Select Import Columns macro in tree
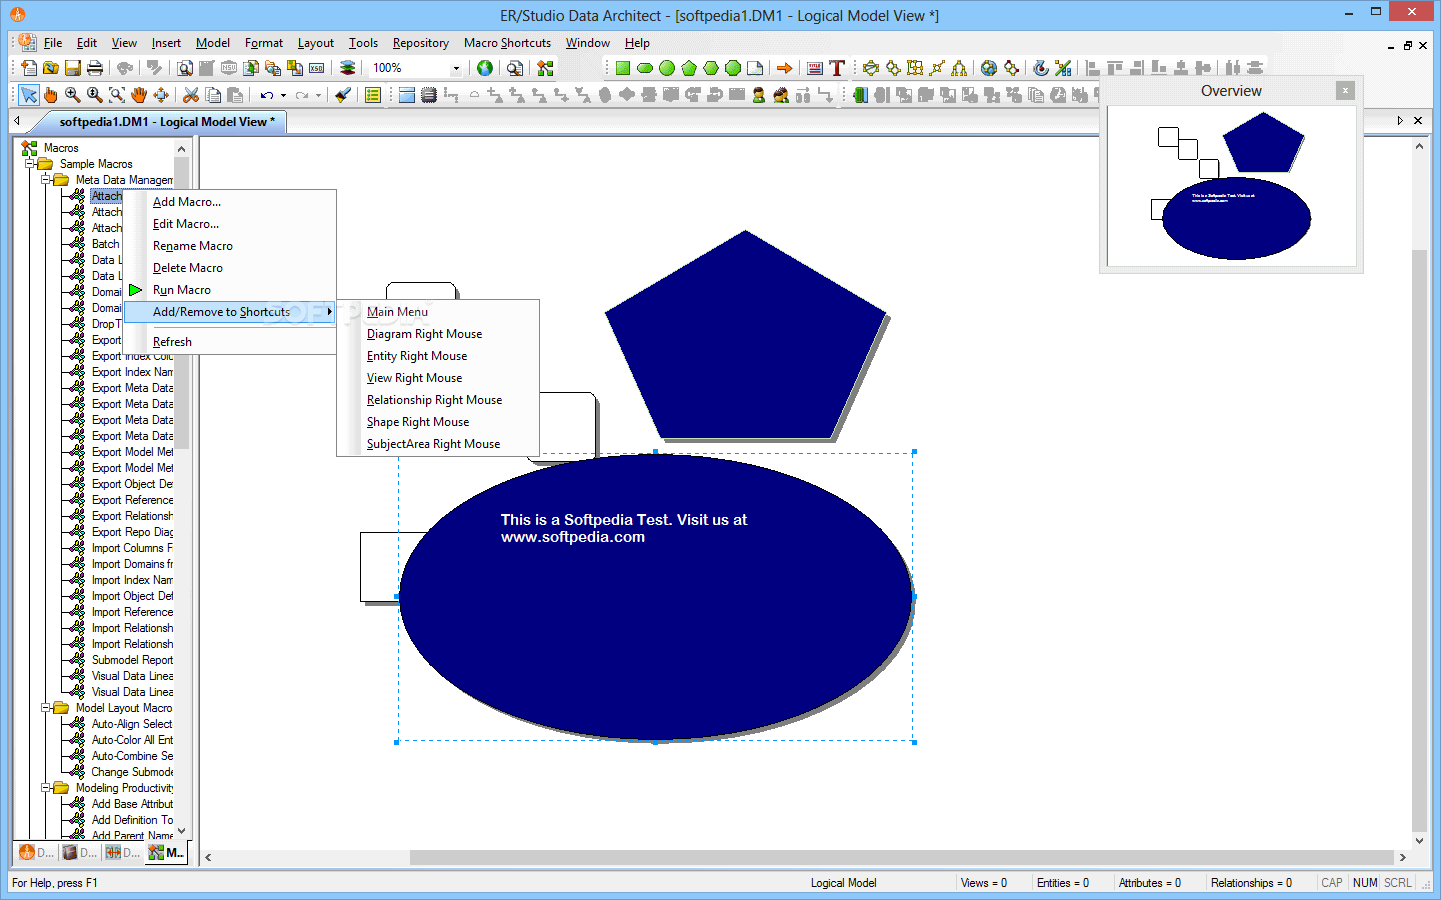The image size is (1441, 900). pos(132,548)
